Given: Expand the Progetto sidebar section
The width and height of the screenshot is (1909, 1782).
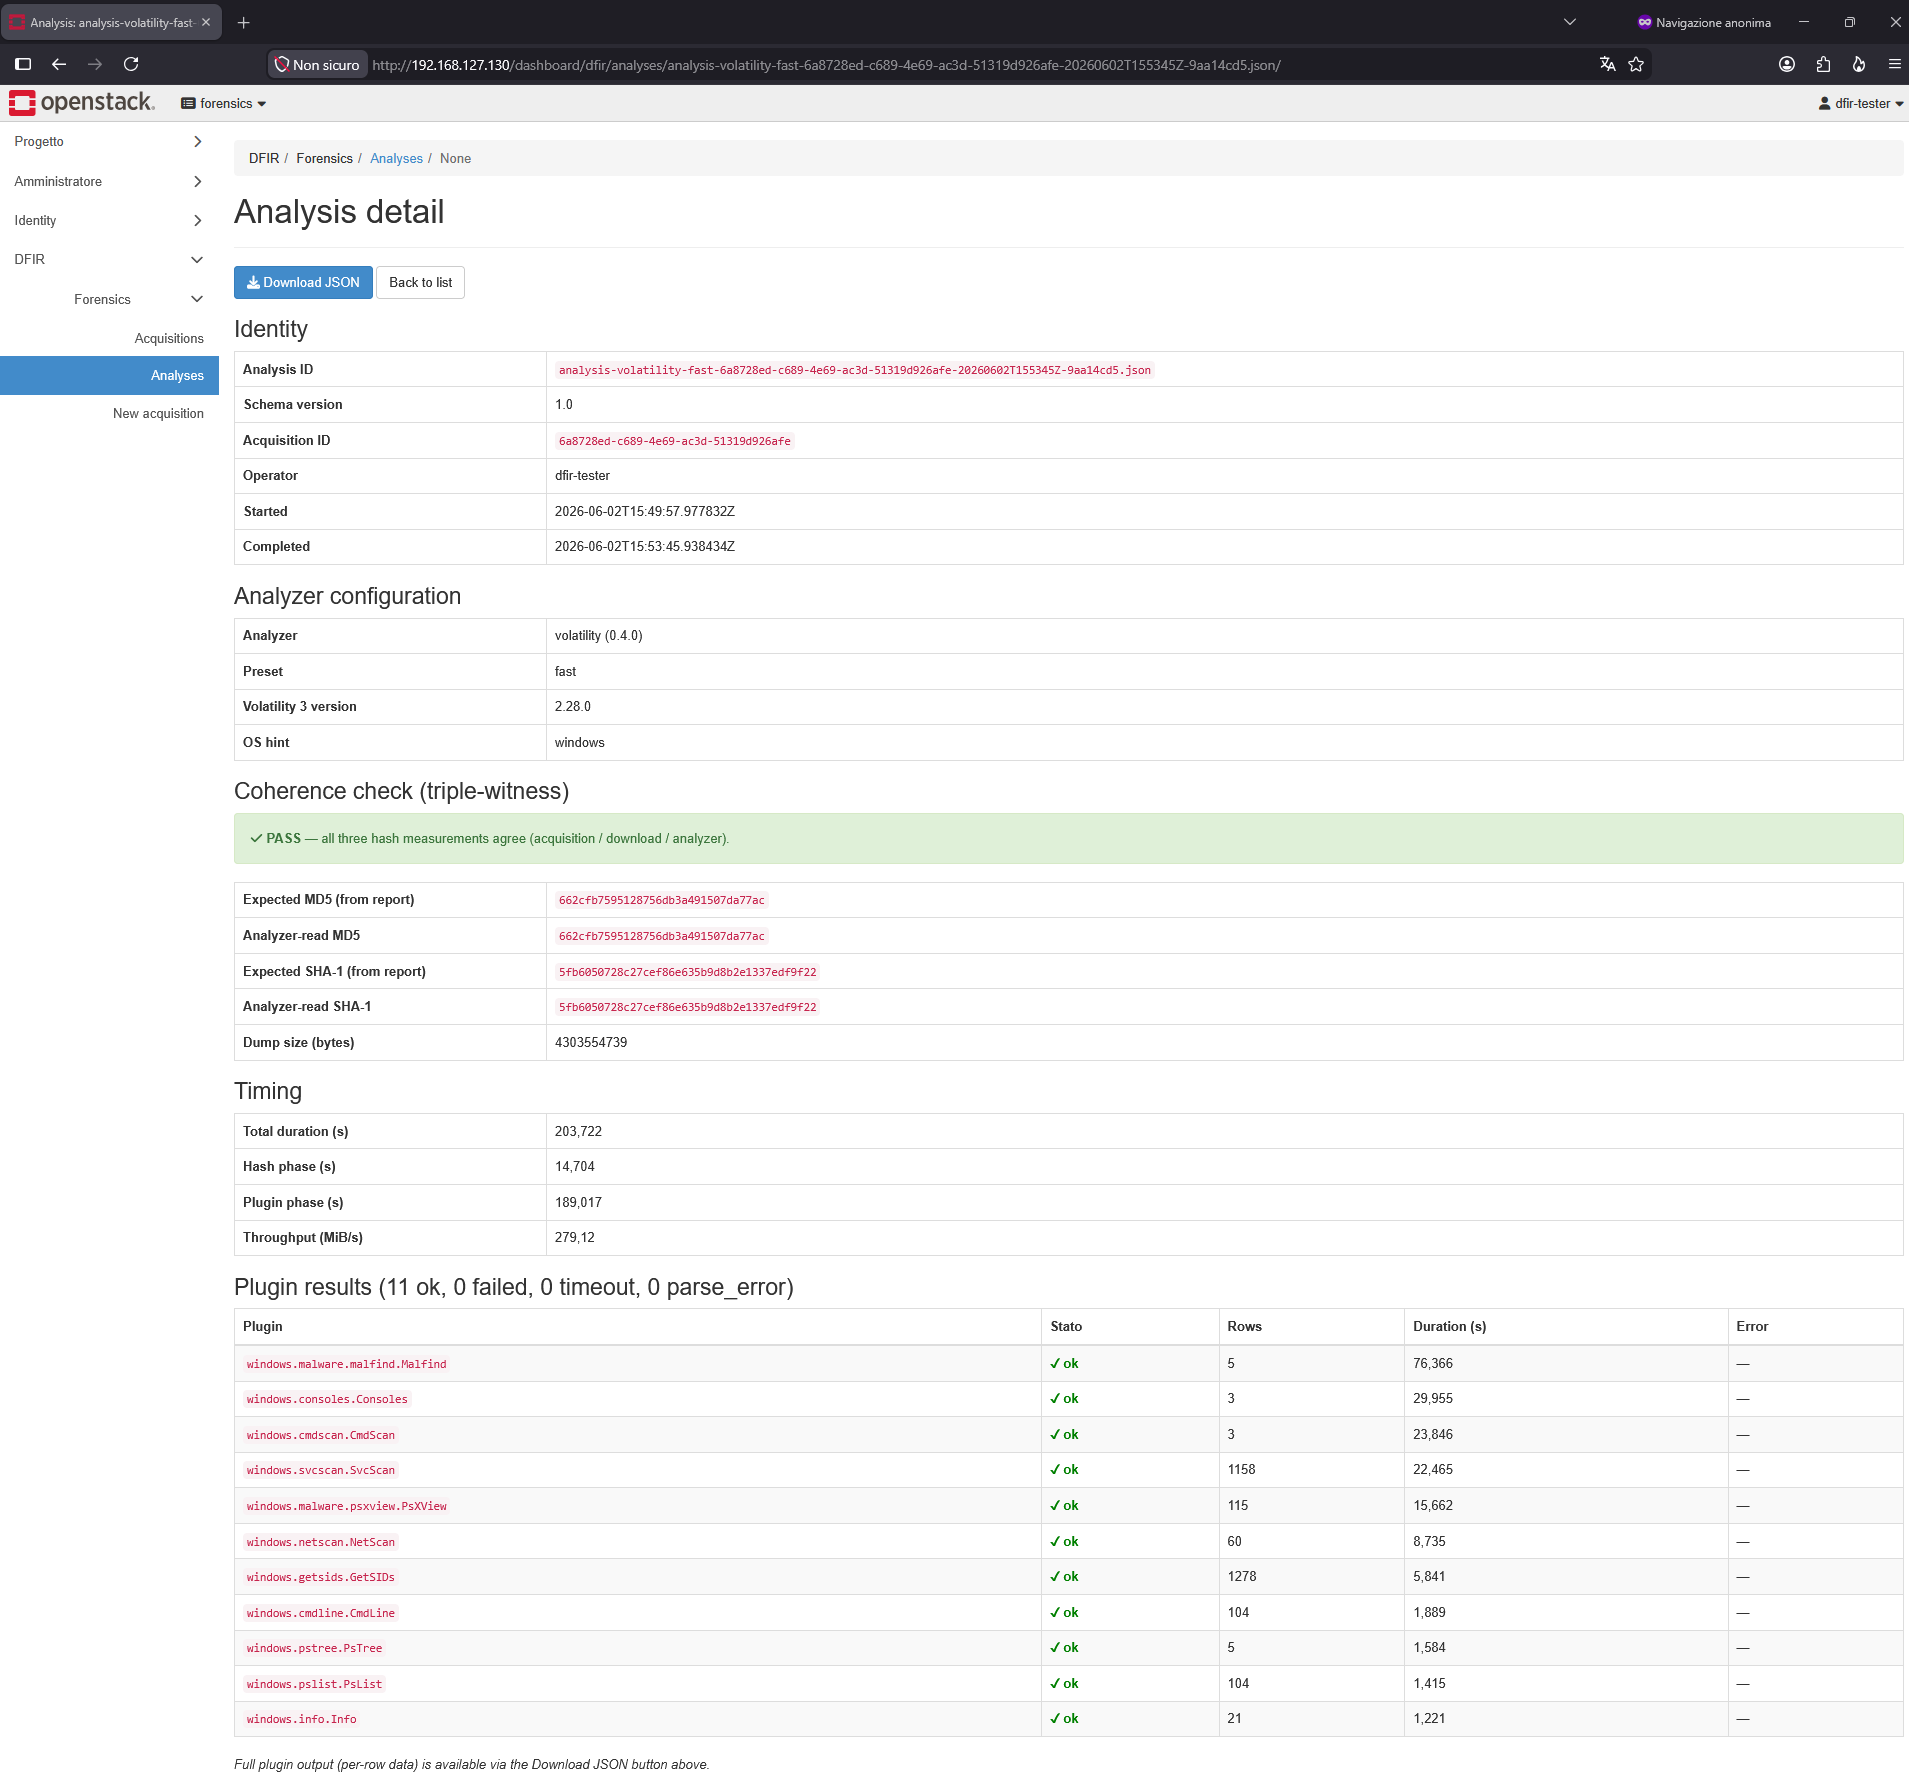Looking at the screenshot, I should [109, 142].
